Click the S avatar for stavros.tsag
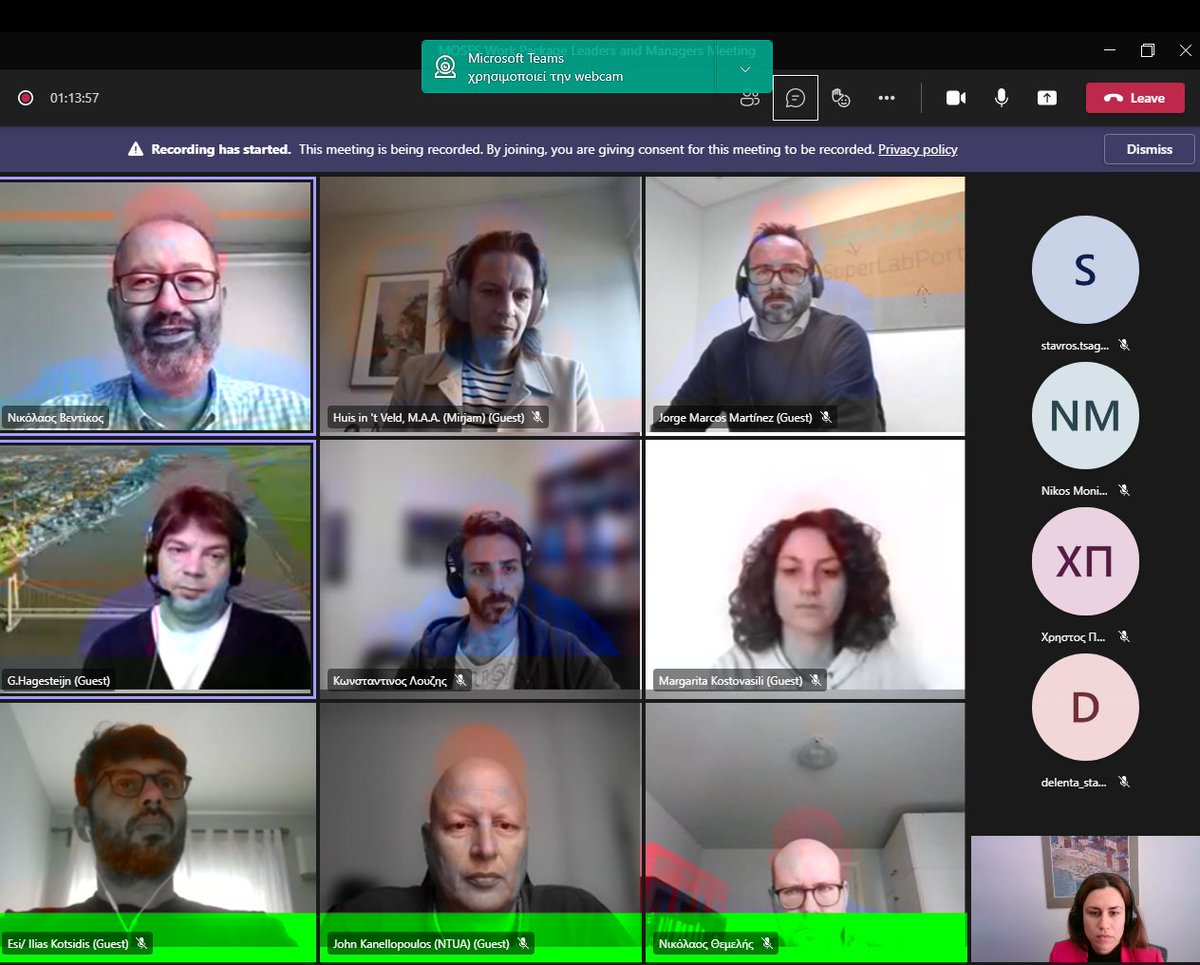This screenshot has height=965, width=1200. pos(1085,270)
